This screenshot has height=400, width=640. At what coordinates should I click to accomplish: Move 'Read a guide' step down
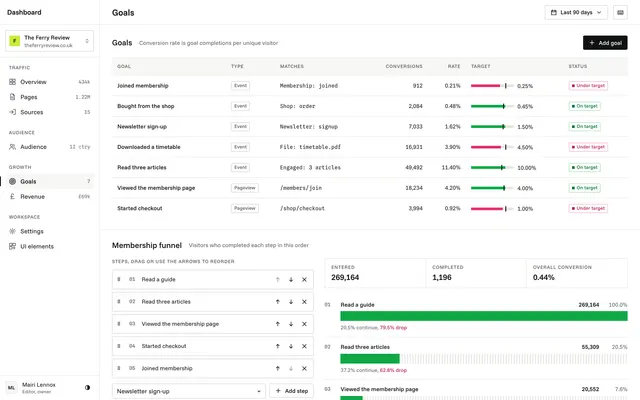(291, 280)
